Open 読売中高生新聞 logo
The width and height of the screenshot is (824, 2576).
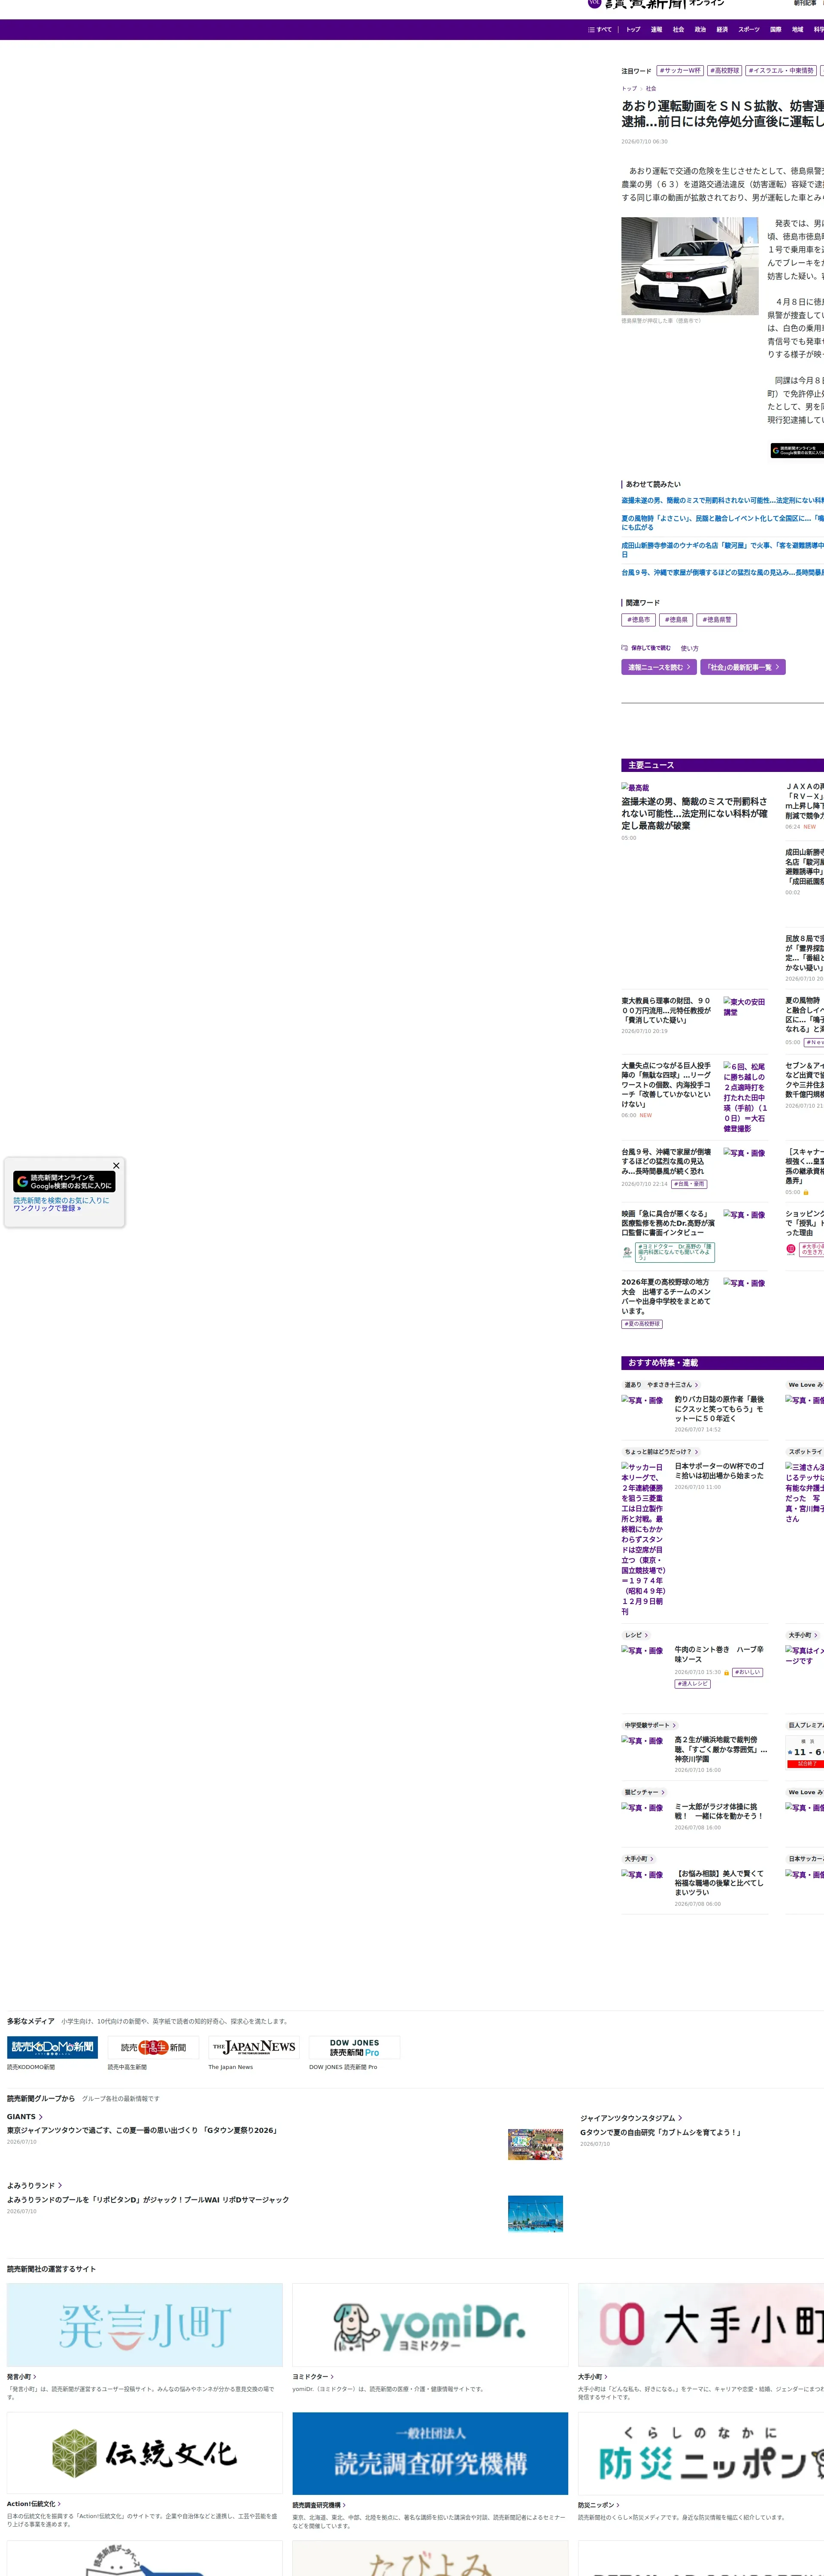153,2047
